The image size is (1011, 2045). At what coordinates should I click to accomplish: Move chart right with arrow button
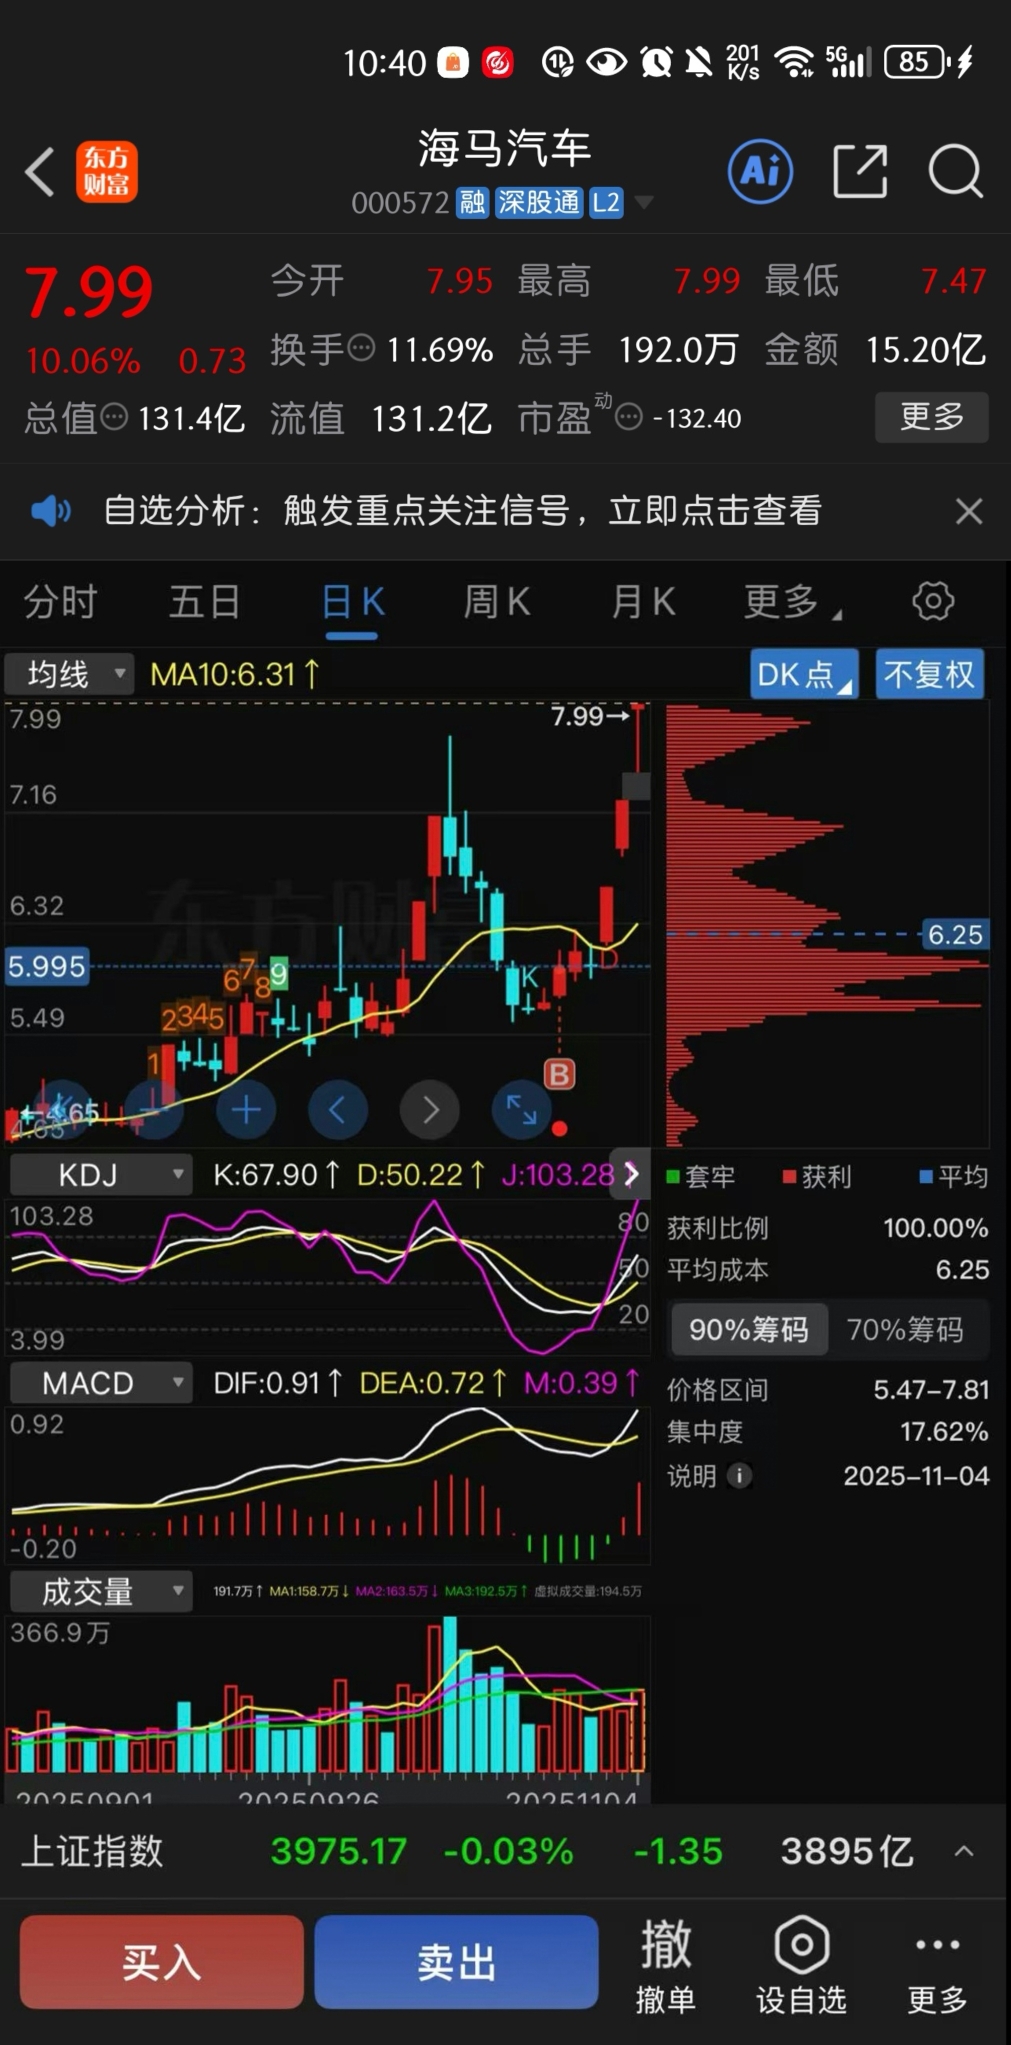coord(430,1109)
